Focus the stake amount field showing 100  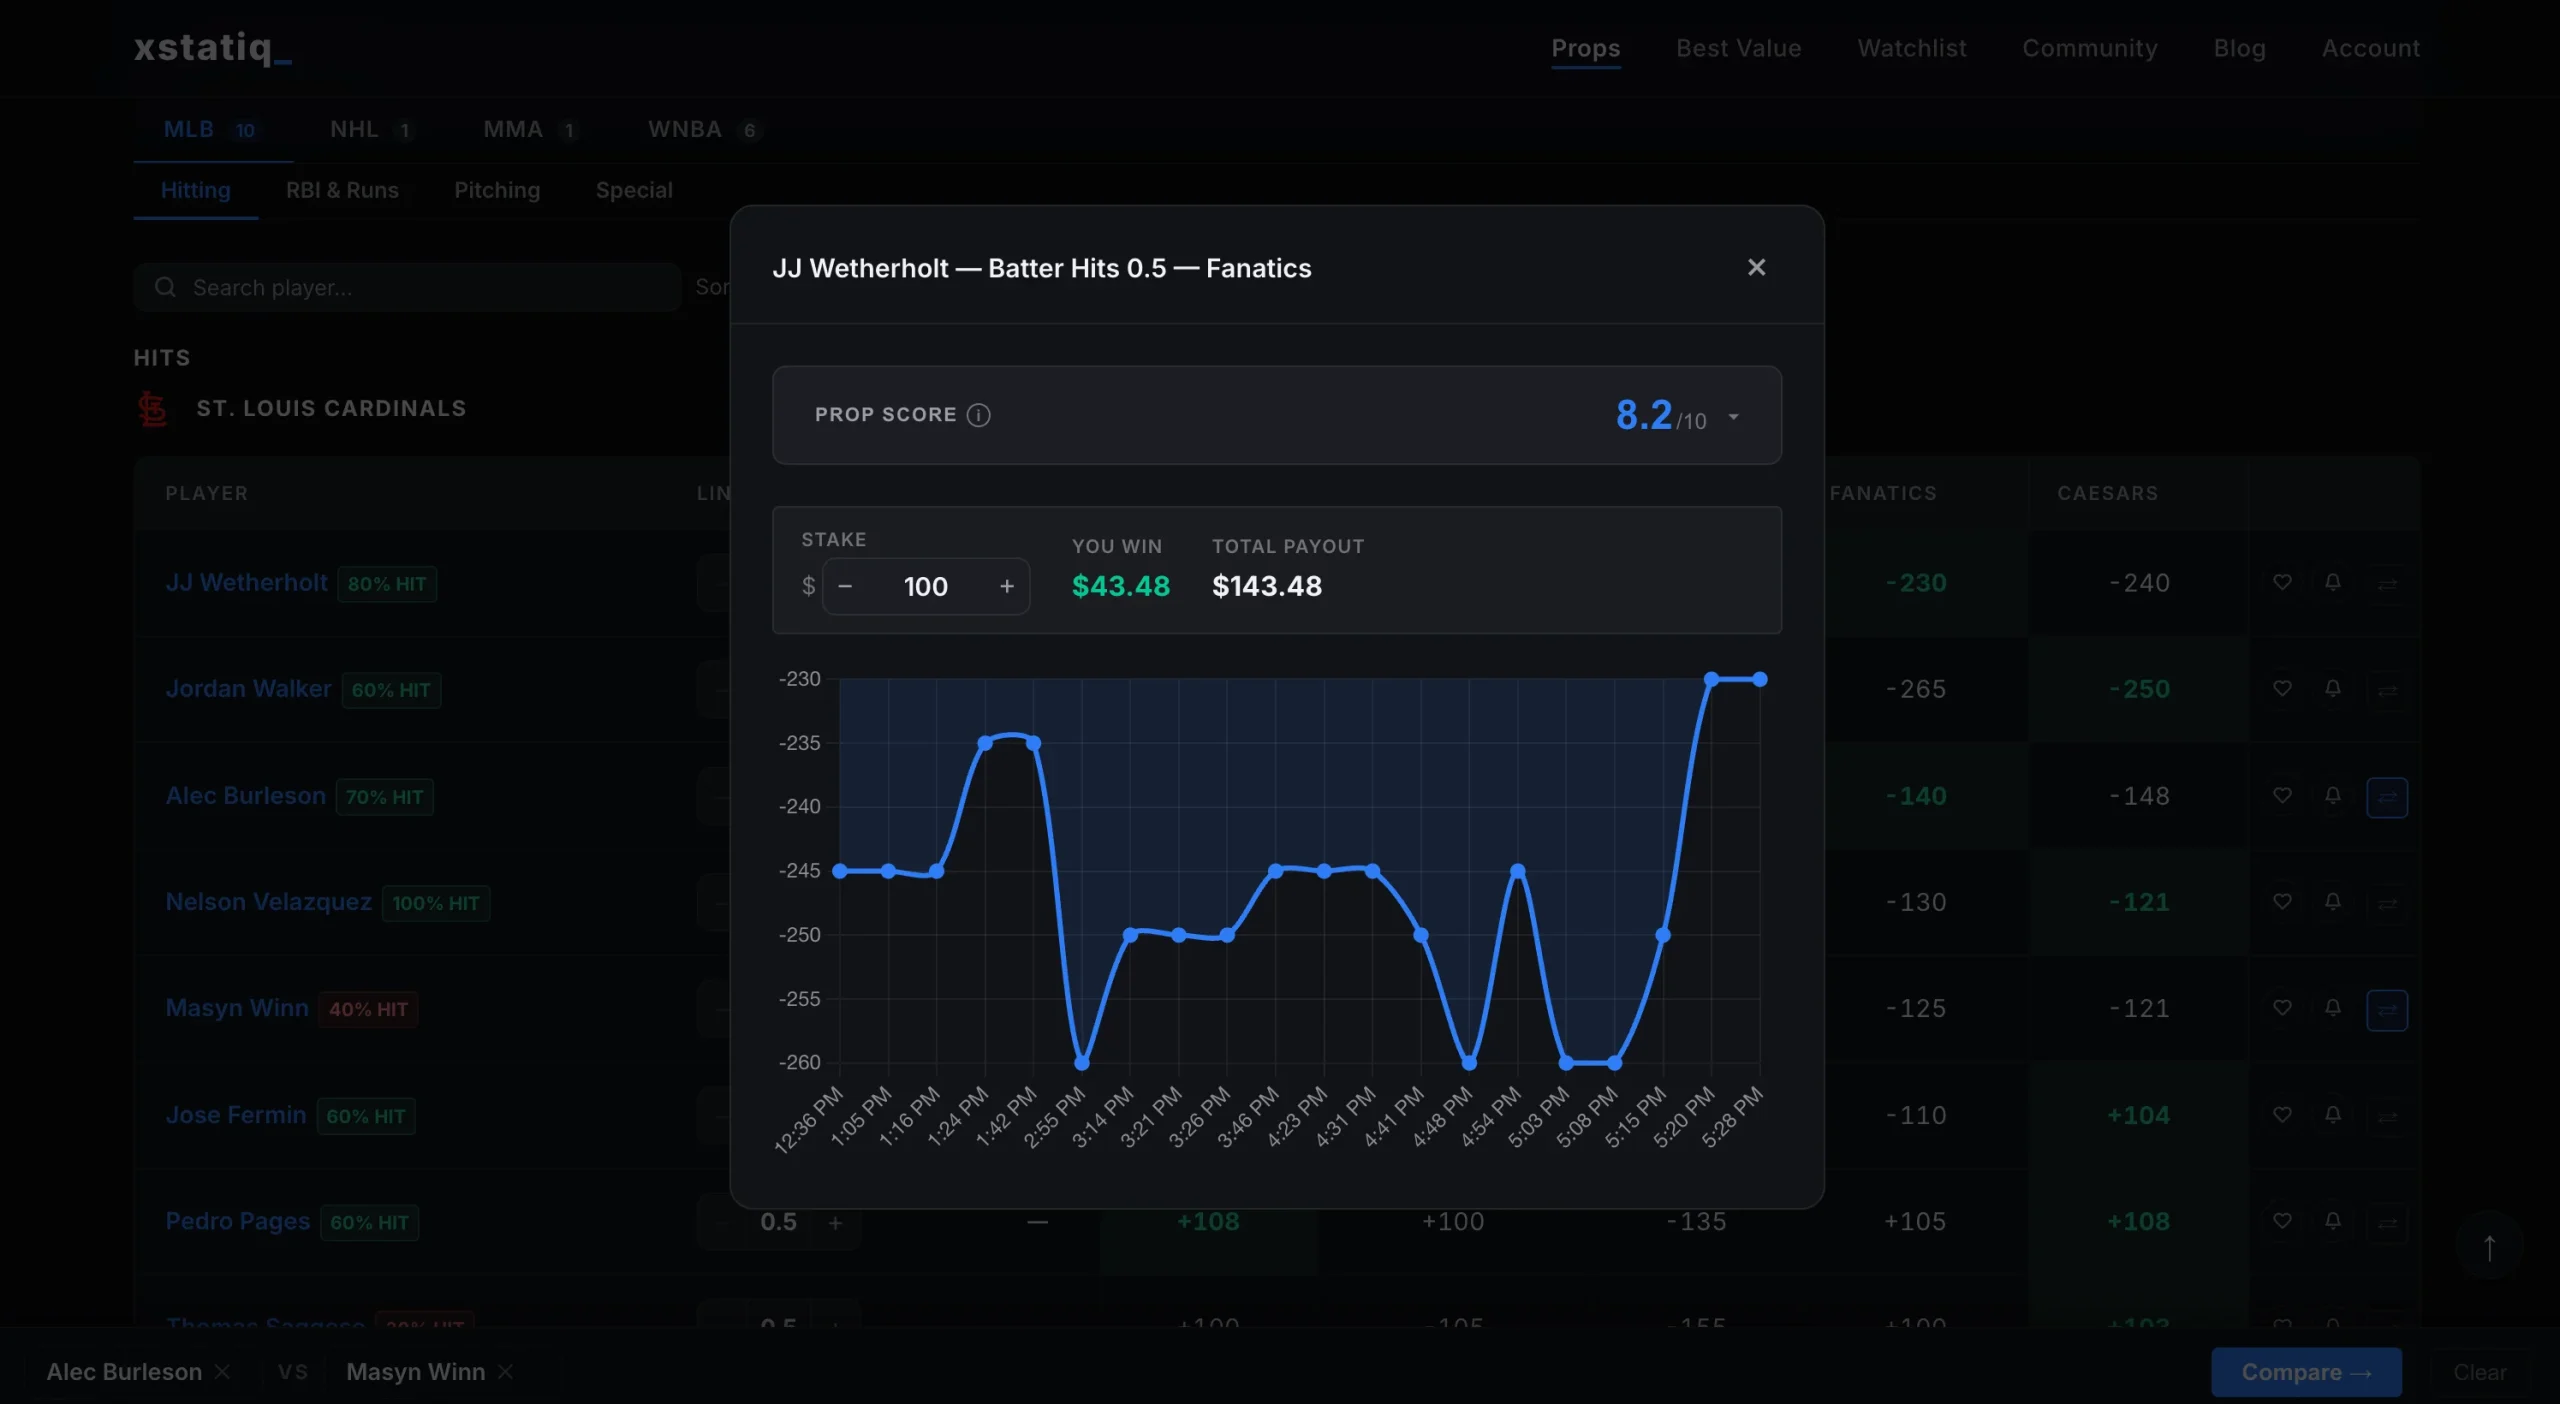926,586
